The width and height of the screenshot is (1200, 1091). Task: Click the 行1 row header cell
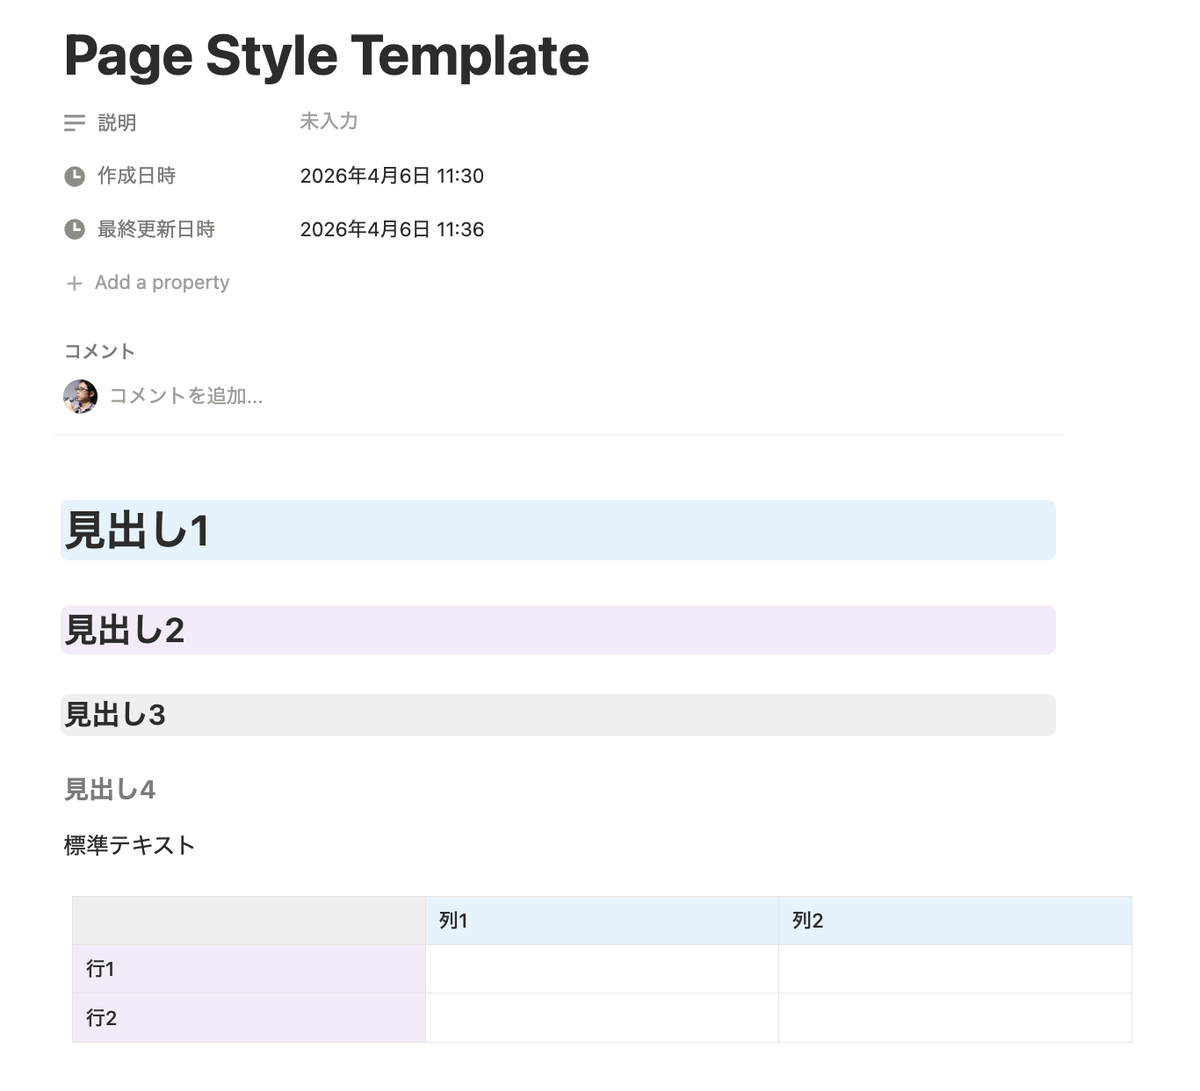pyautogui.click(x=249, y=969)
